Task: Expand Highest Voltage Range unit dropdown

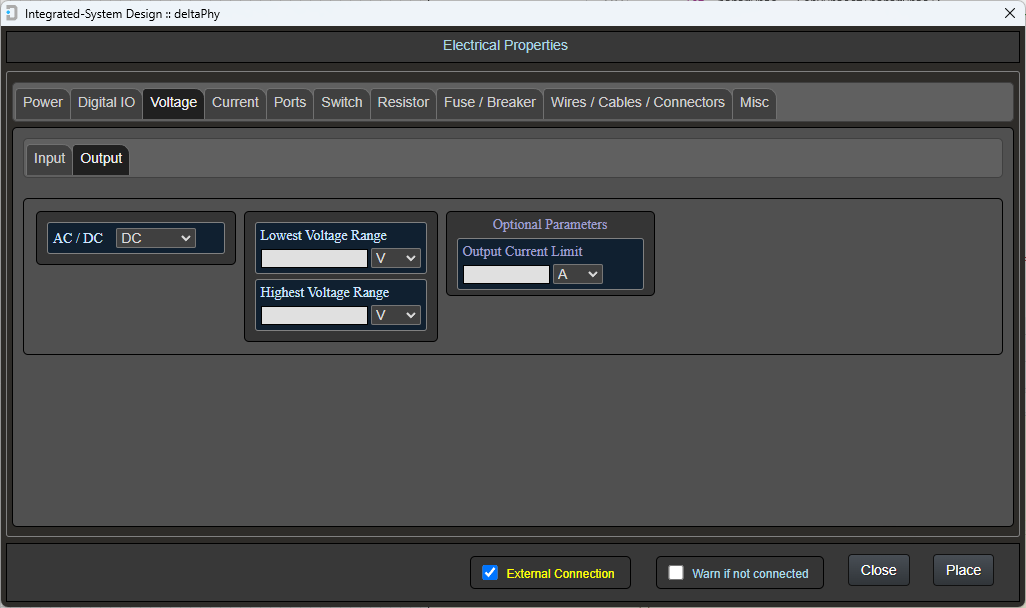Action: [x=395, y=315]
